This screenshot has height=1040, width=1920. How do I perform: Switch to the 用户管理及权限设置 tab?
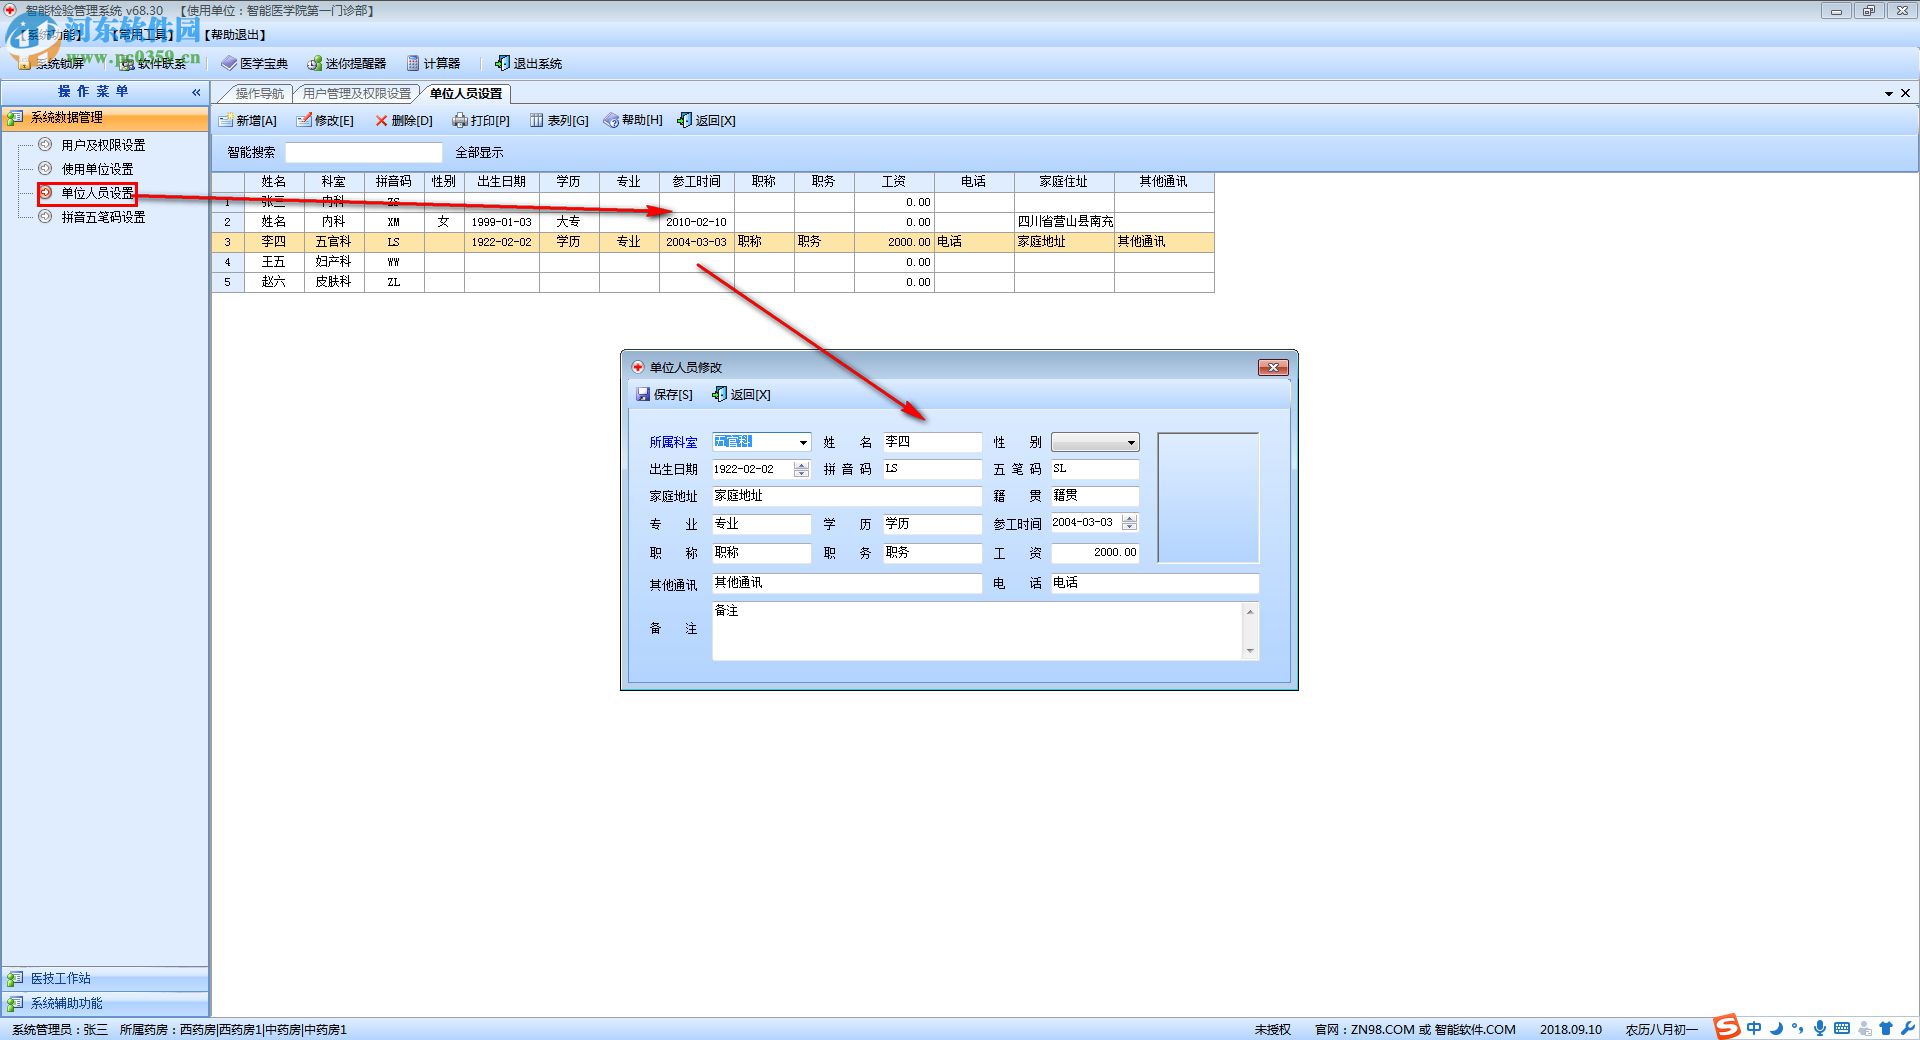point(357,93)
